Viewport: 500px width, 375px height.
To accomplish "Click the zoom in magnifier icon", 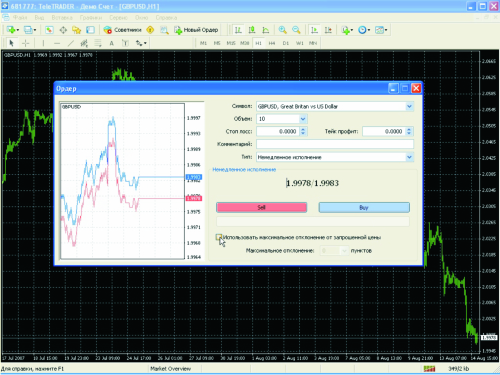I will 282,30.
